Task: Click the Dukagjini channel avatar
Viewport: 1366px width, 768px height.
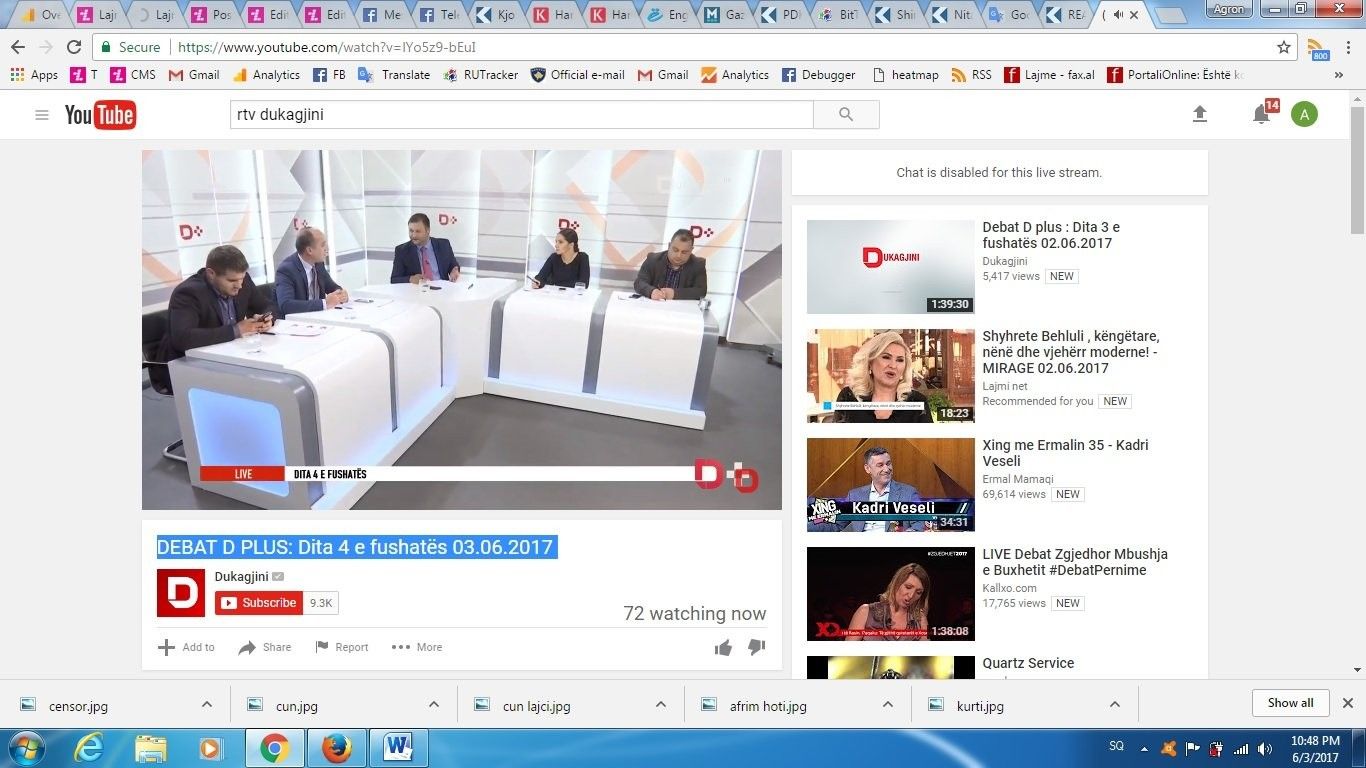Action: coord(180,592)
